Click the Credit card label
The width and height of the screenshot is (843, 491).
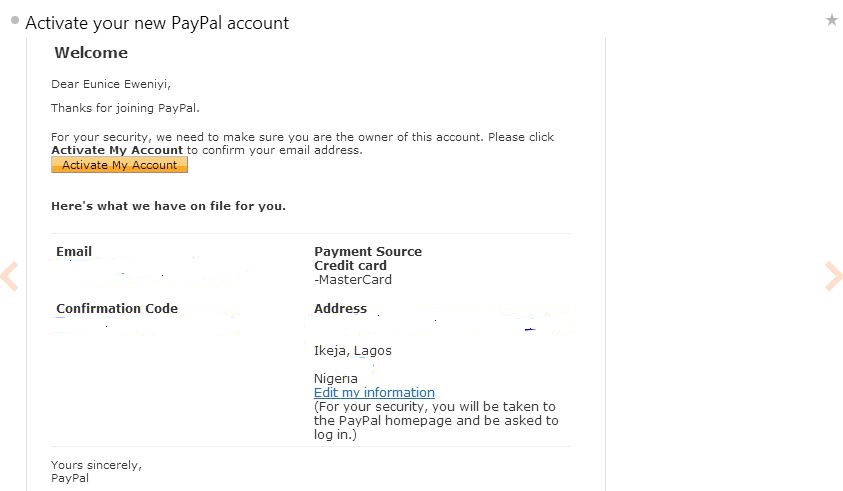point(352,266)
